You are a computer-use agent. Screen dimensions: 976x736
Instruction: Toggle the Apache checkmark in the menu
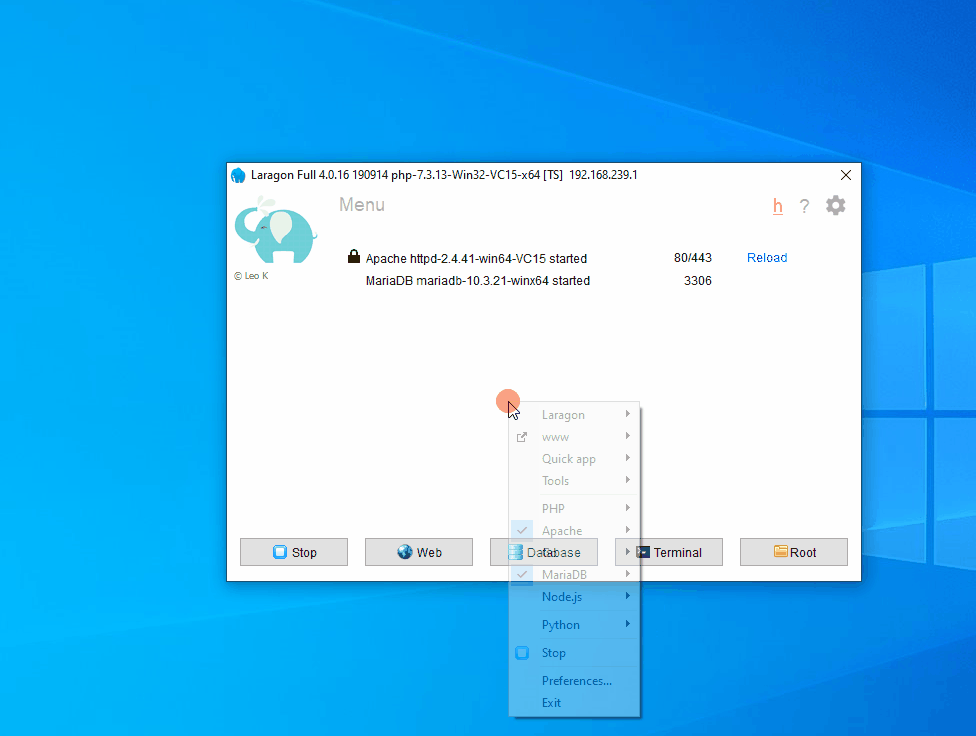[x=522, y=531]
